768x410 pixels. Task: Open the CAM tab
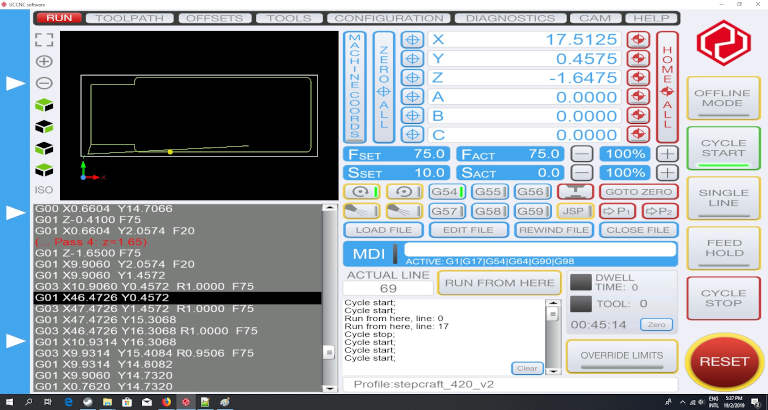tap(596, 18)
